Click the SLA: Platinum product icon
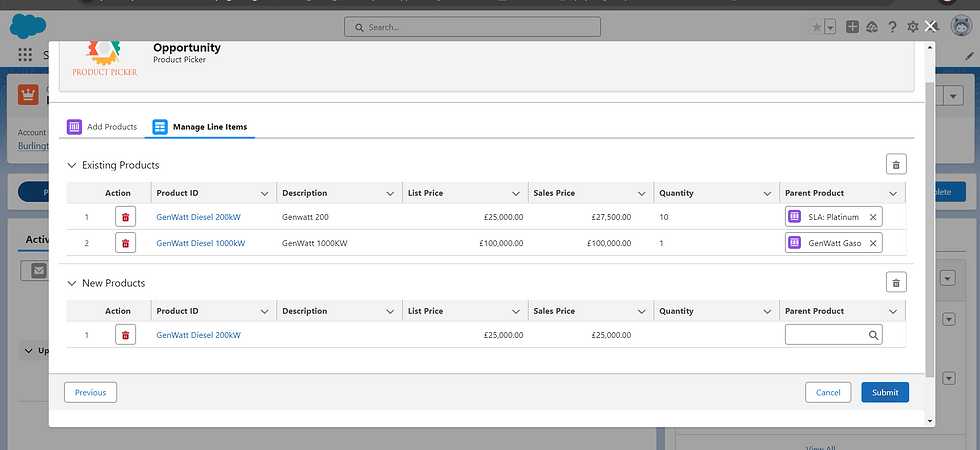 [x=794, y=217]
